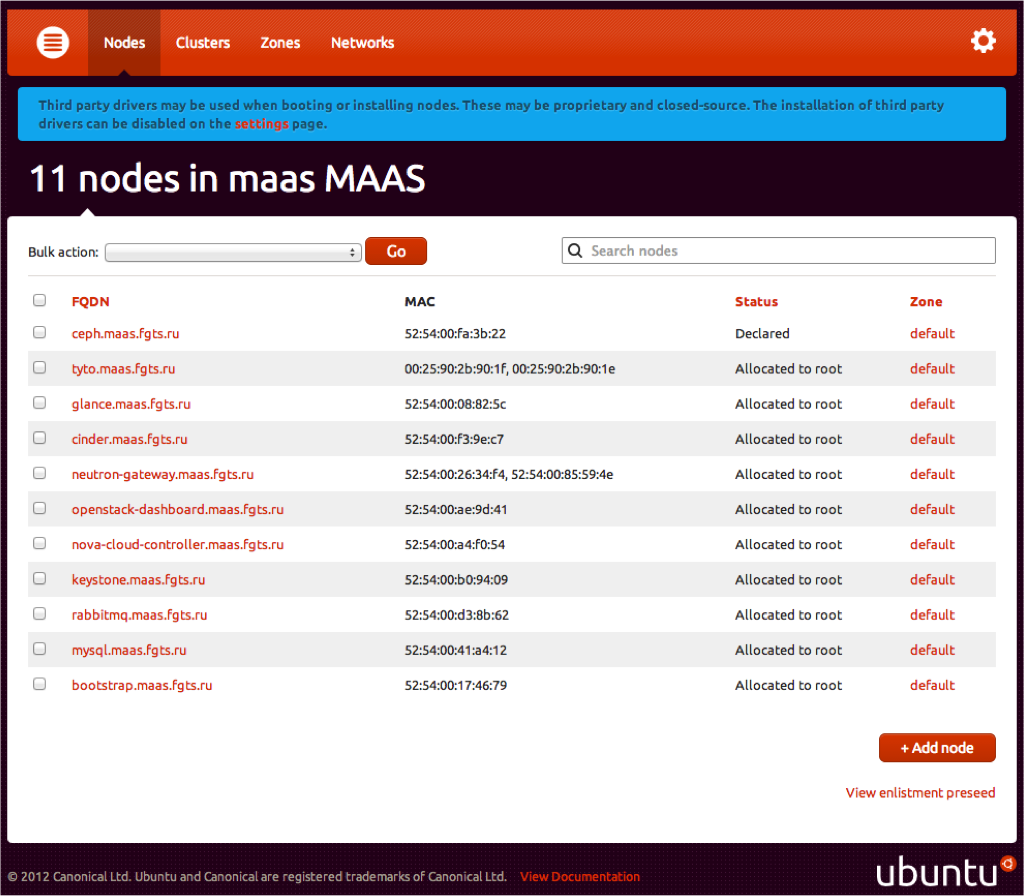Click default zone for bootstrap row

click(x=932, y=686)
